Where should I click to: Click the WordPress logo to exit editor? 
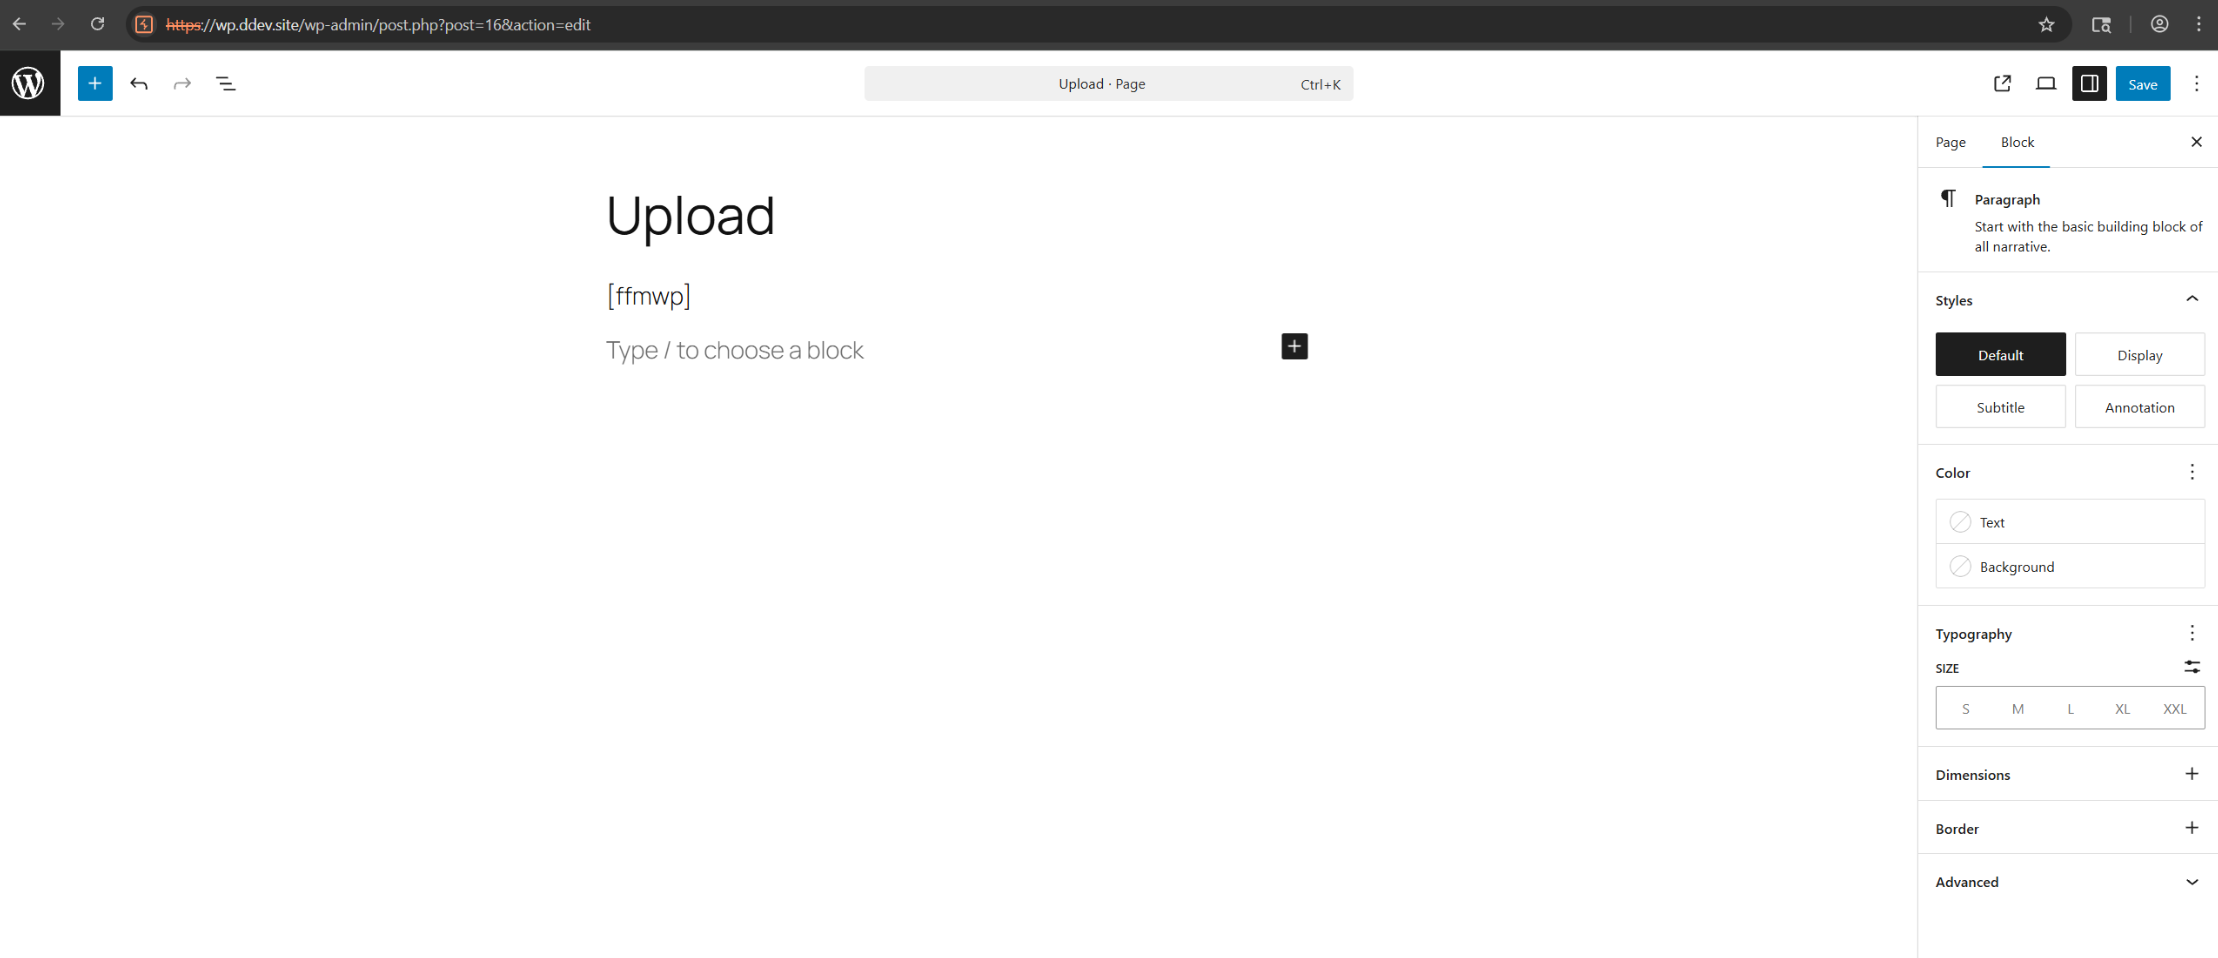tap(29, 83)
